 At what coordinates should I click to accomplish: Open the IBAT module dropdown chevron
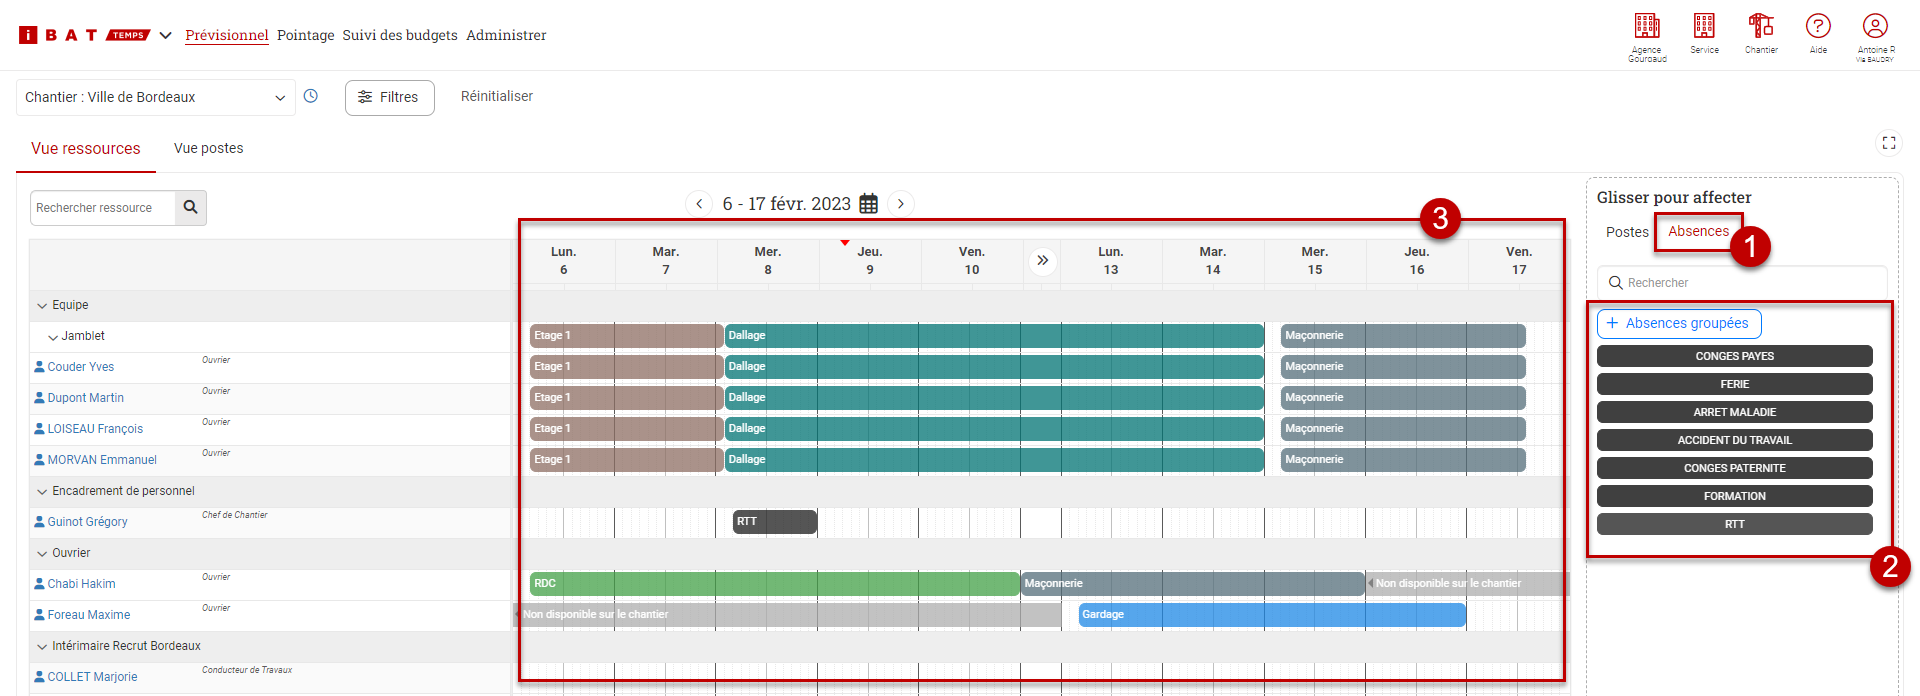pyautogui.click(x=166, y=36)
